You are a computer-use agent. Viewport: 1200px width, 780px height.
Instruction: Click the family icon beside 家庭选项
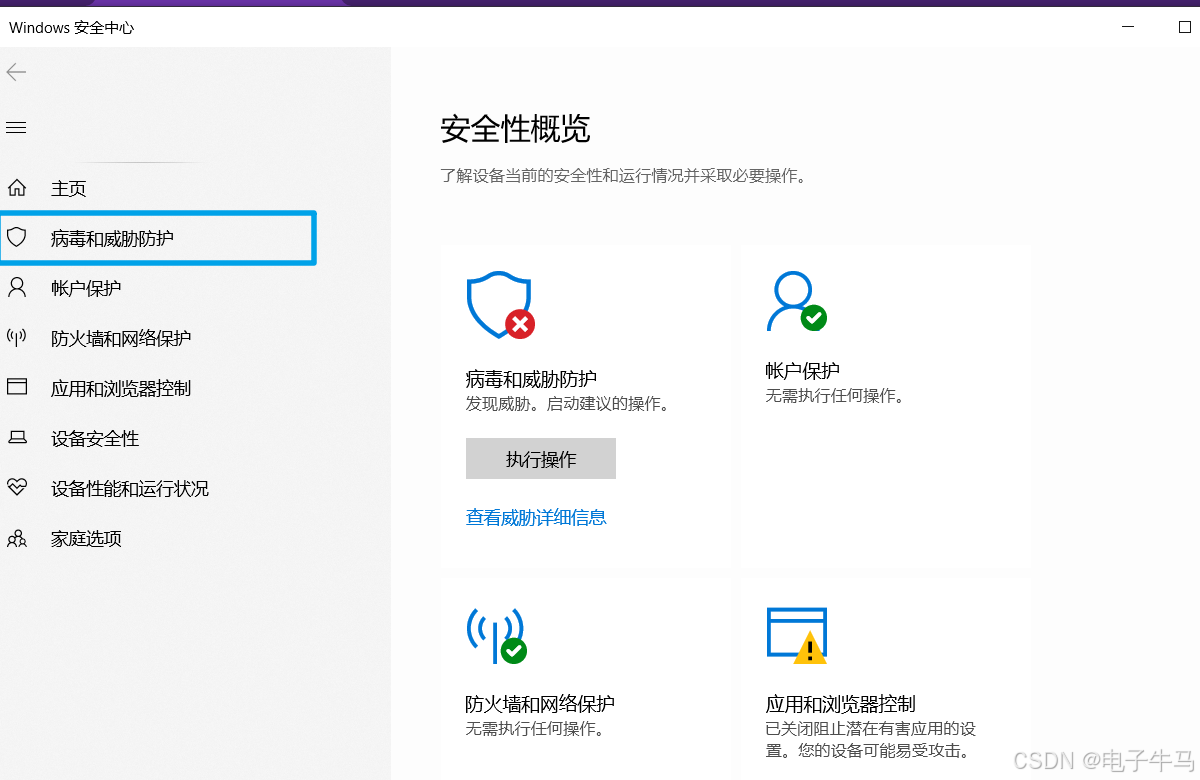coord(17,539)
